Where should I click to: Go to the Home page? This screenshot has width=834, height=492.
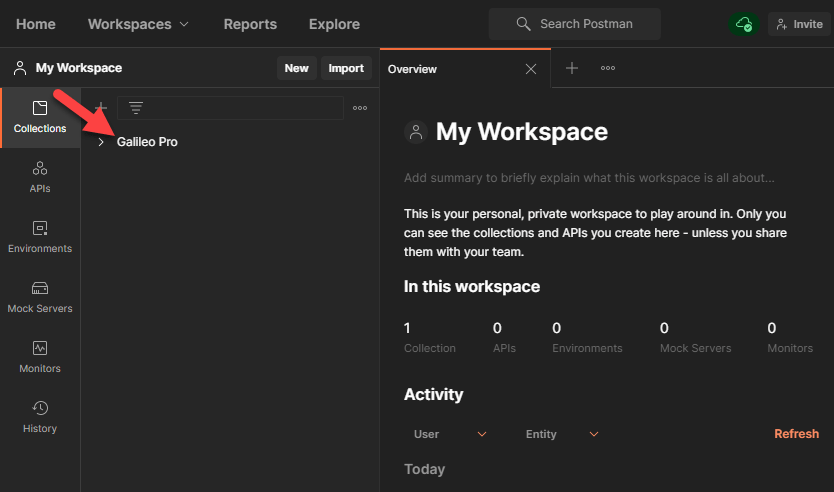pos(36,24)
